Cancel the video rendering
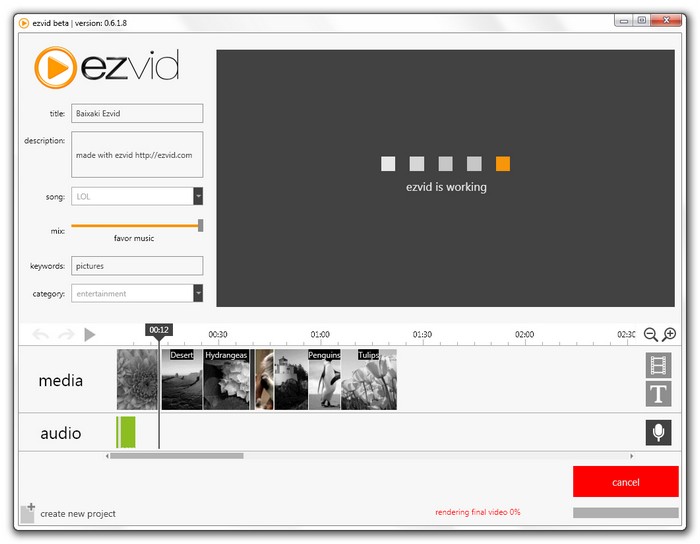Image resolution: width=700 pixels, height=544 pixels. pyautogui.click(x=625, y=482)
